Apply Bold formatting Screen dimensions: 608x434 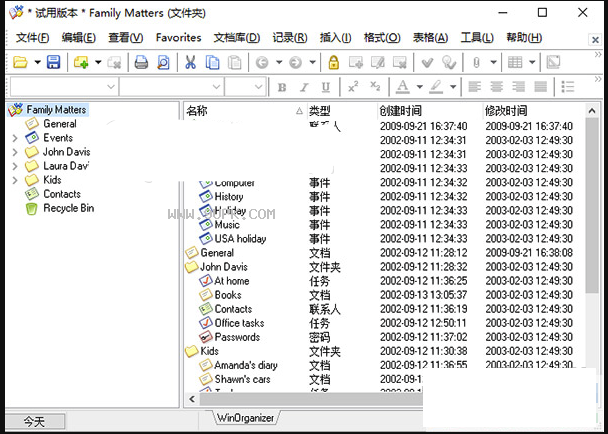tap(282, 87)
